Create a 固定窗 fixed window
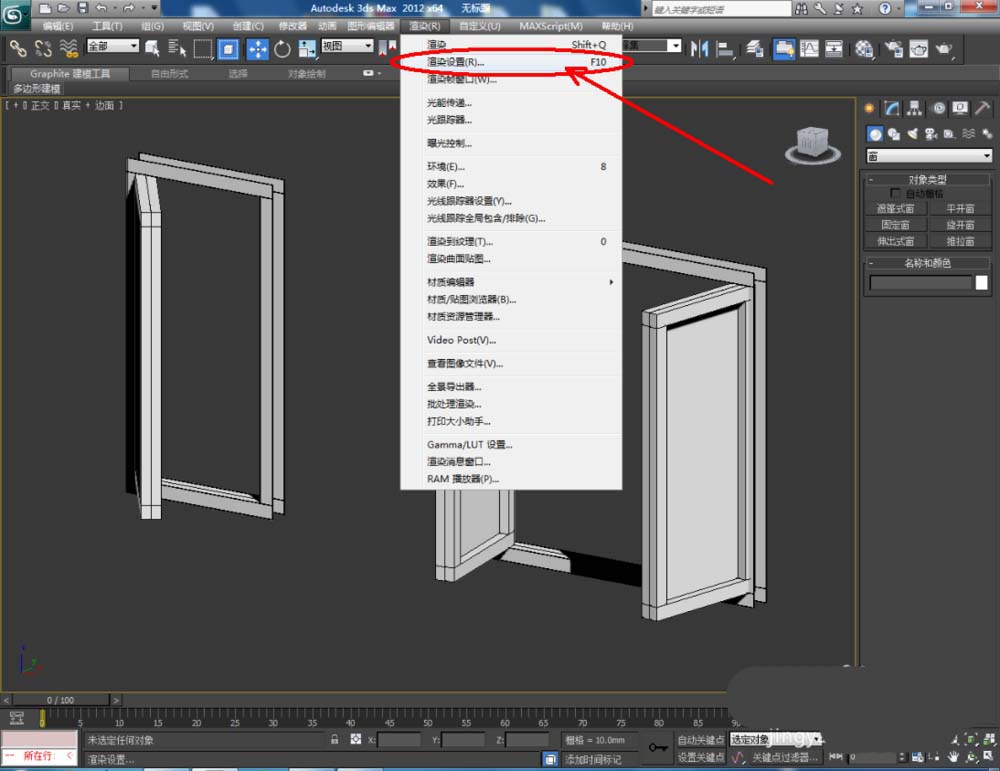Viewport: 1000px width, 771px height. point(895,224)
